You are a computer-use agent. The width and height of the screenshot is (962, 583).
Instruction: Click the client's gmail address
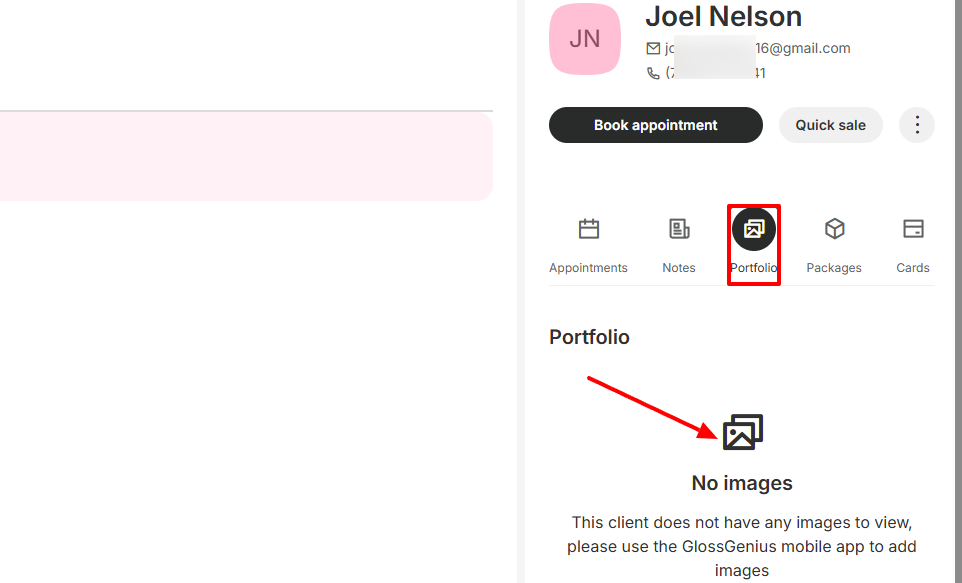(758, 48)
